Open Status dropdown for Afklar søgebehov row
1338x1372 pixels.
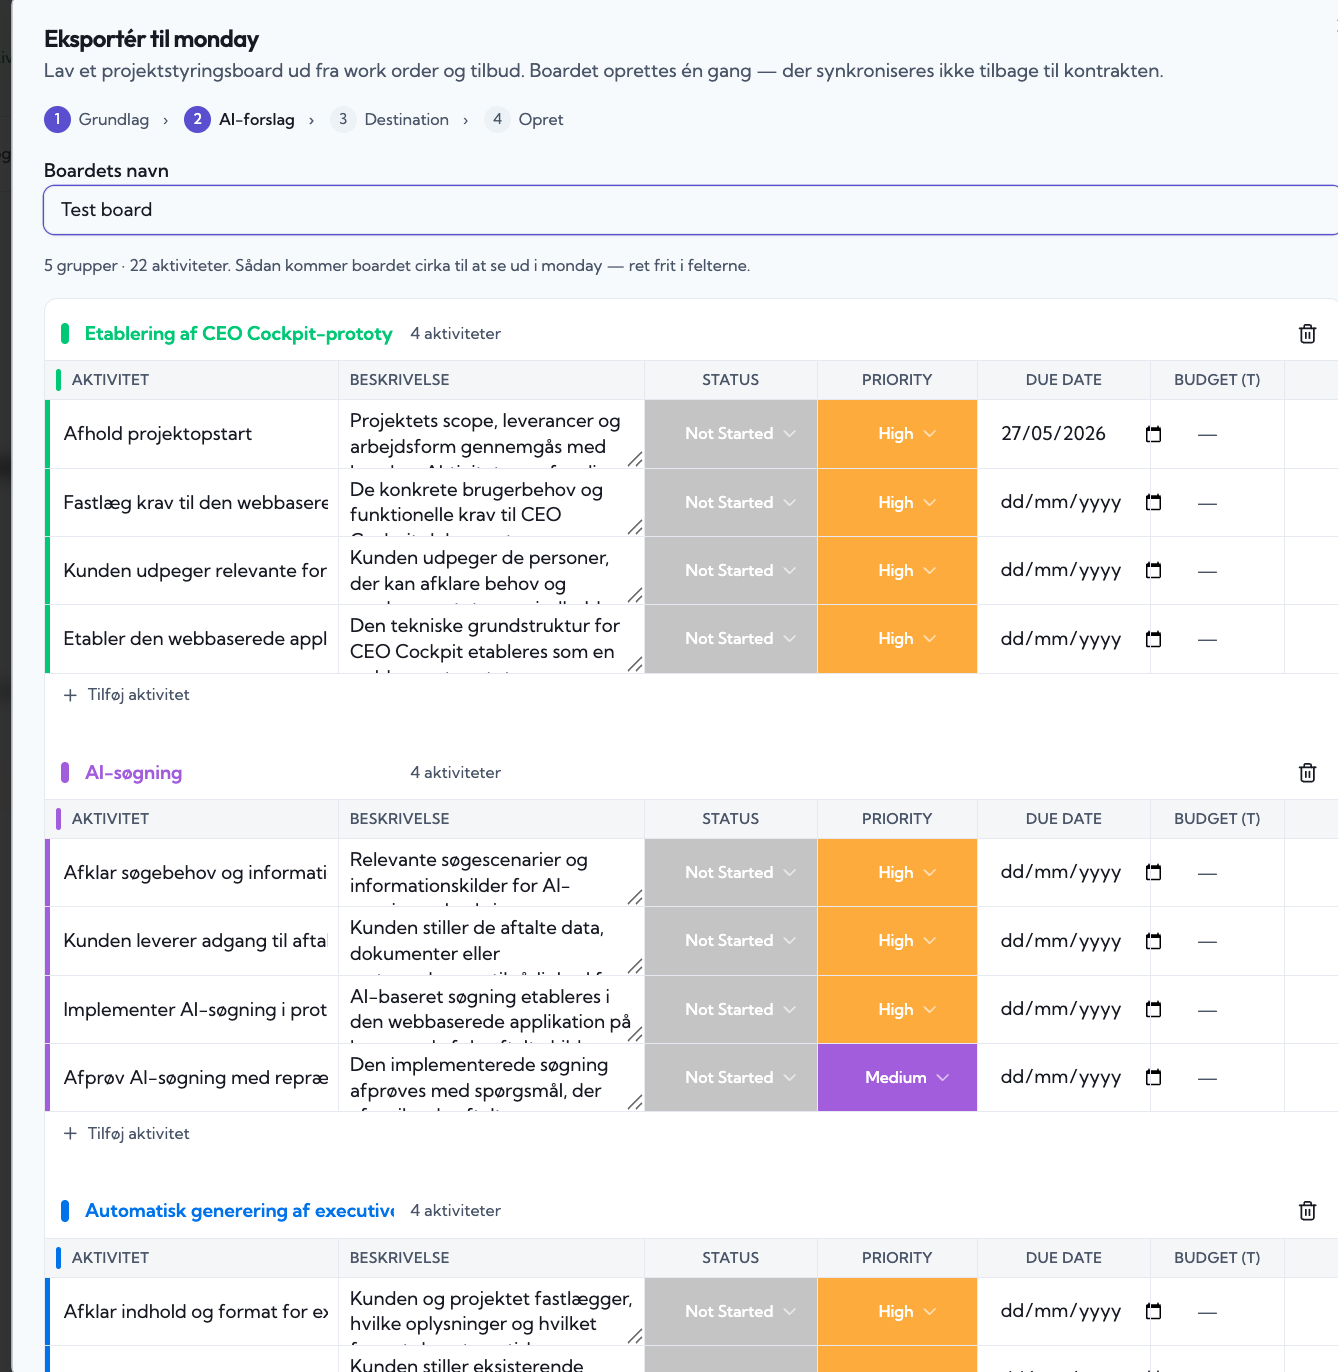pyautogui.click(x=731, y=873)
